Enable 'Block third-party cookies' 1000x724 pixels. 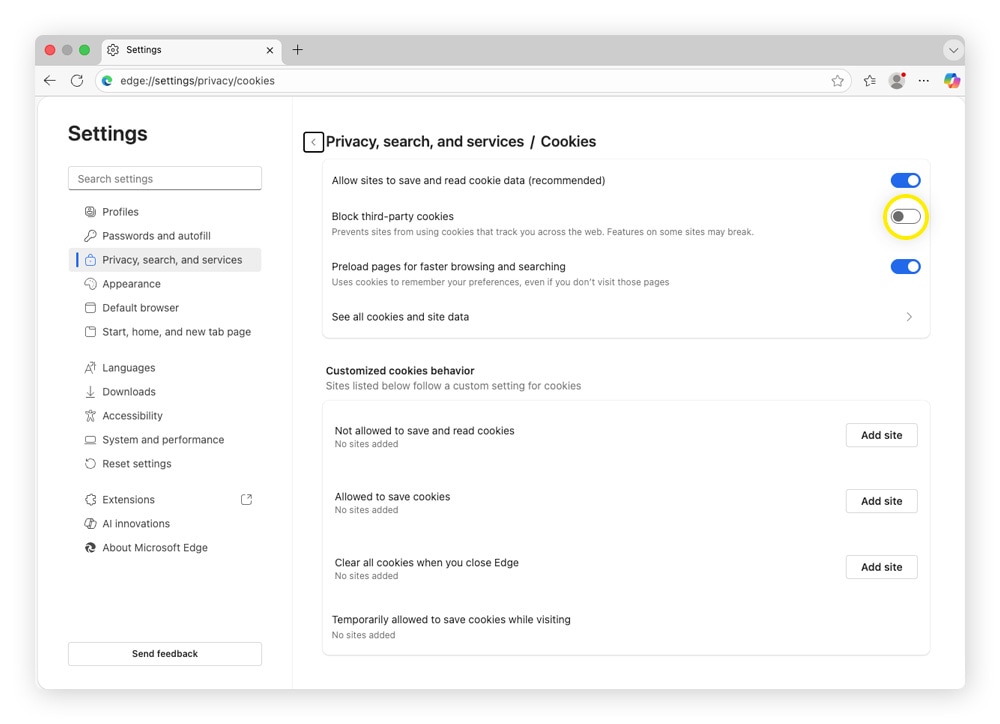point(905,216)
